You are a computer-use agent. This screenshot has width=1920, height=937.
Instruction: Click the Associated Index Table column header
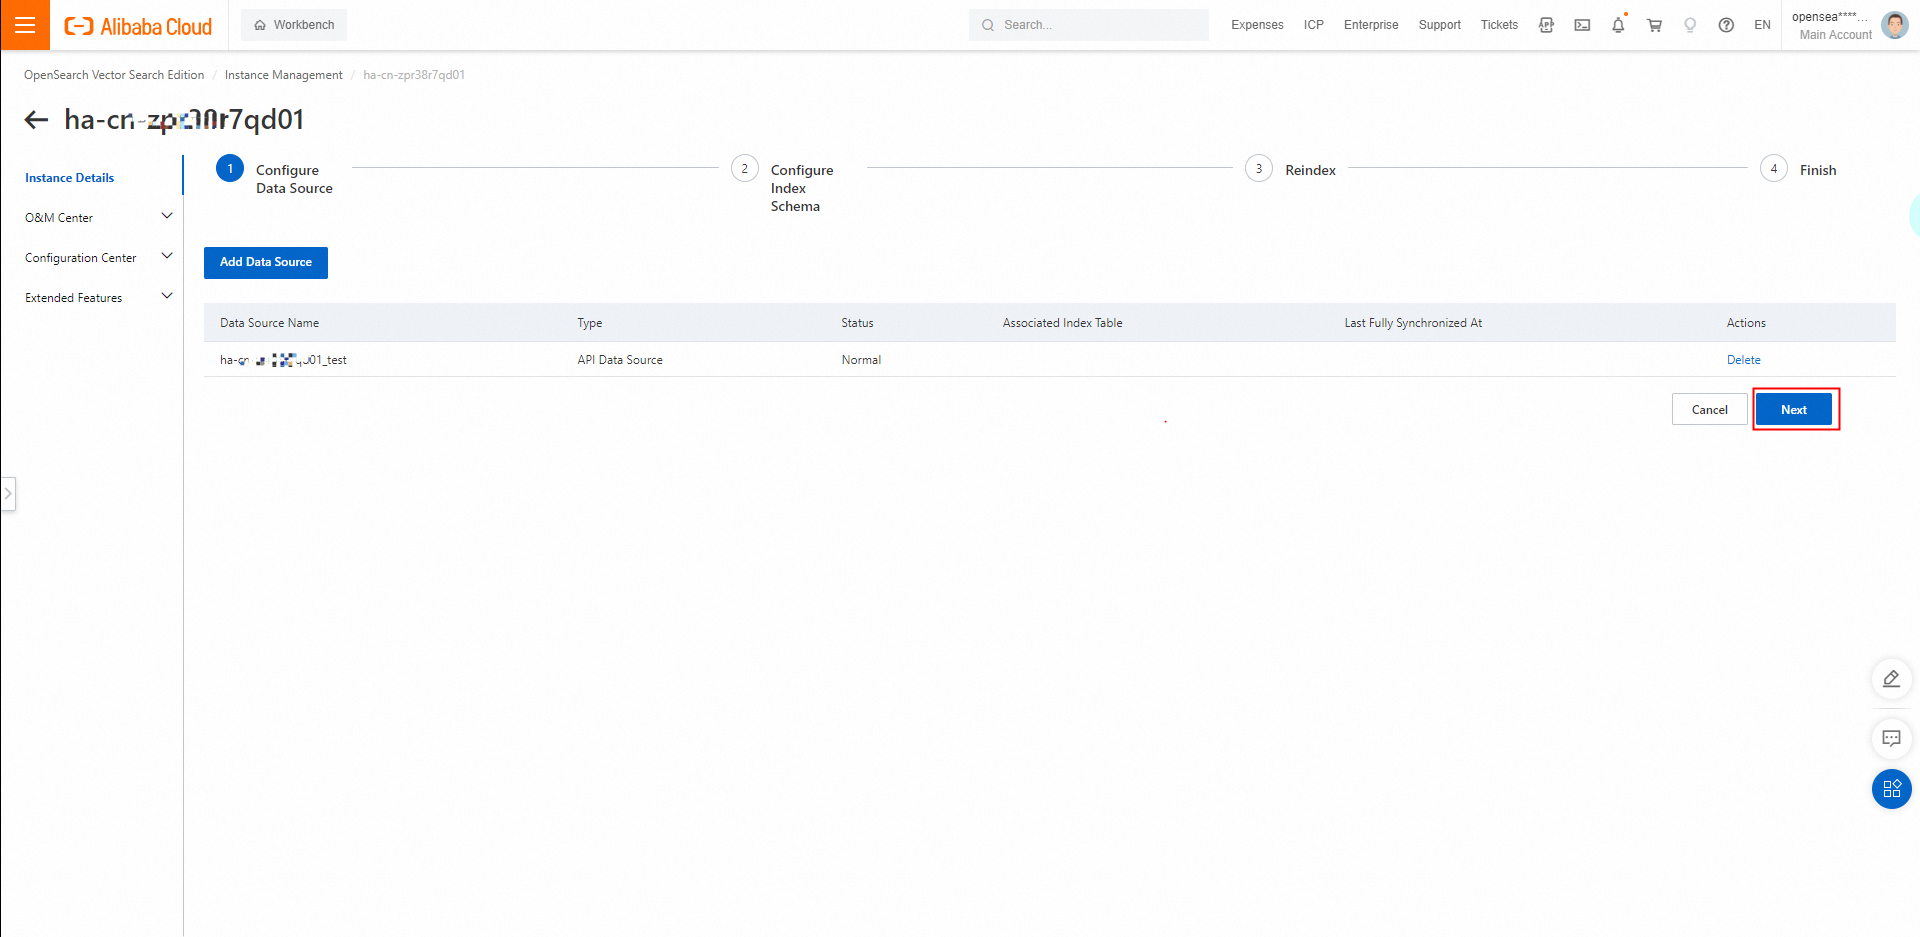(1062, 323)
